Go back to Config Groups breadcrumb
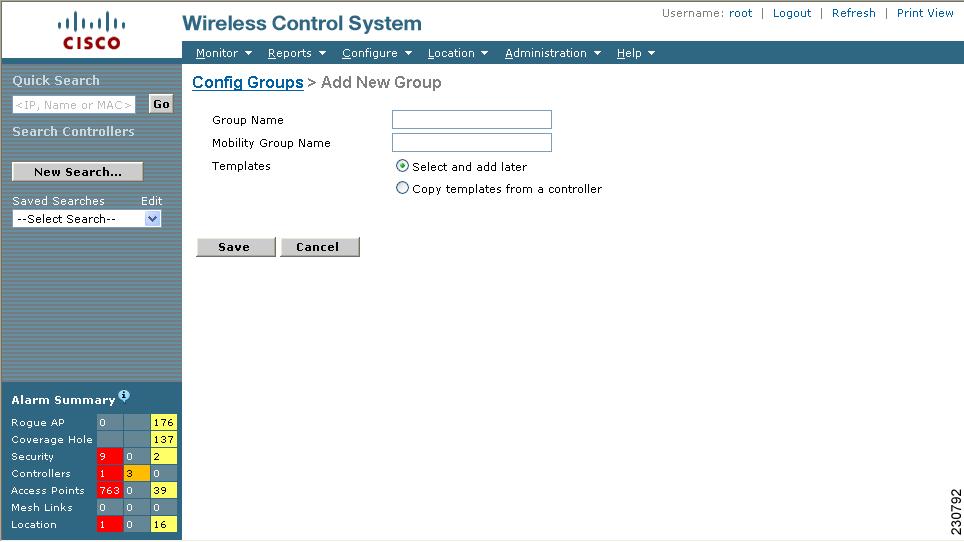 click(x=248, y=82)
